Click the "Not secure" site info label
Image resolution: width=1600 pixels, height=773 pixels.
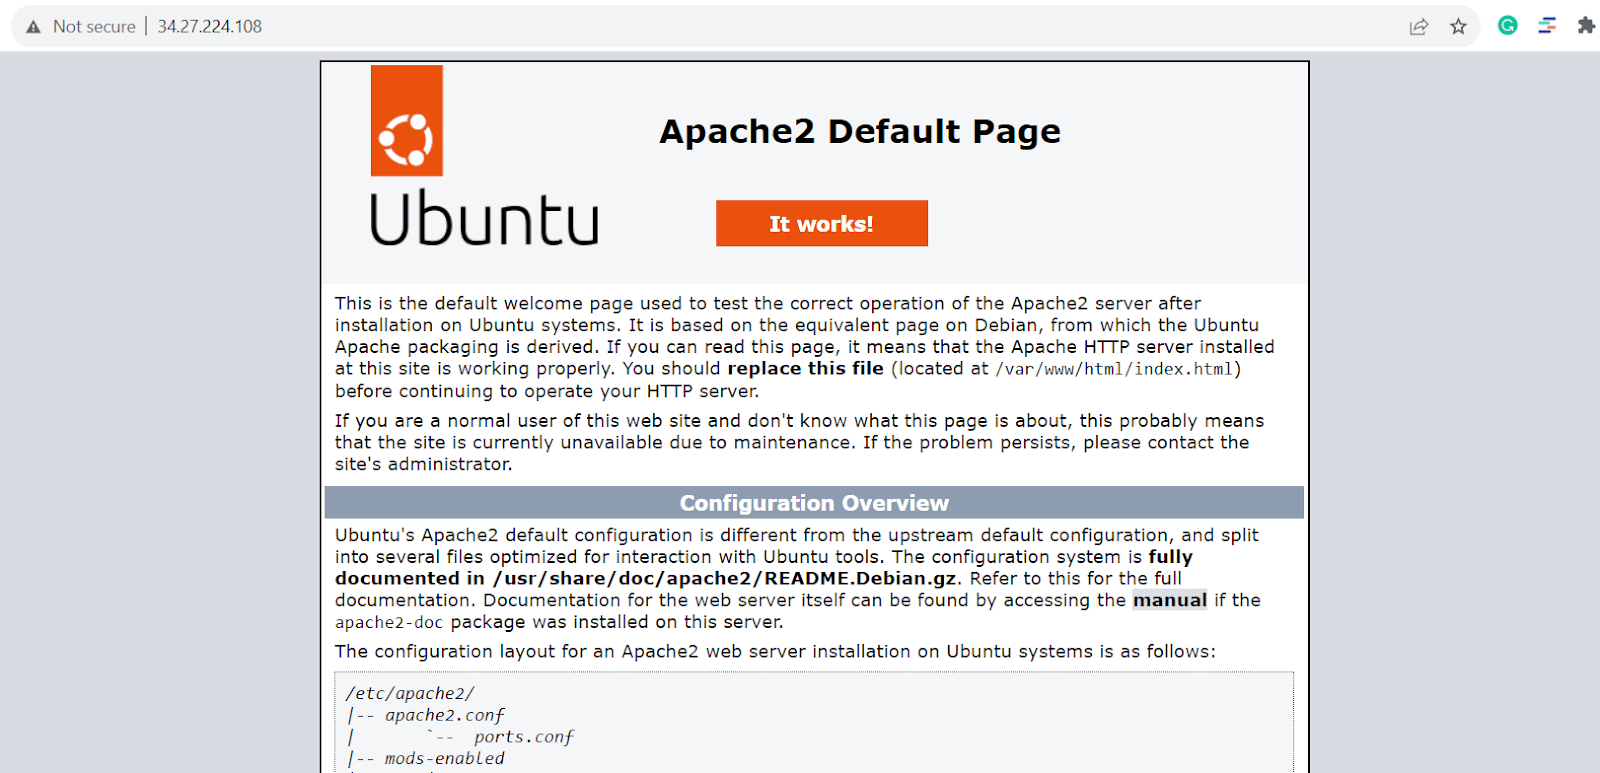click(x=94, y=27)
